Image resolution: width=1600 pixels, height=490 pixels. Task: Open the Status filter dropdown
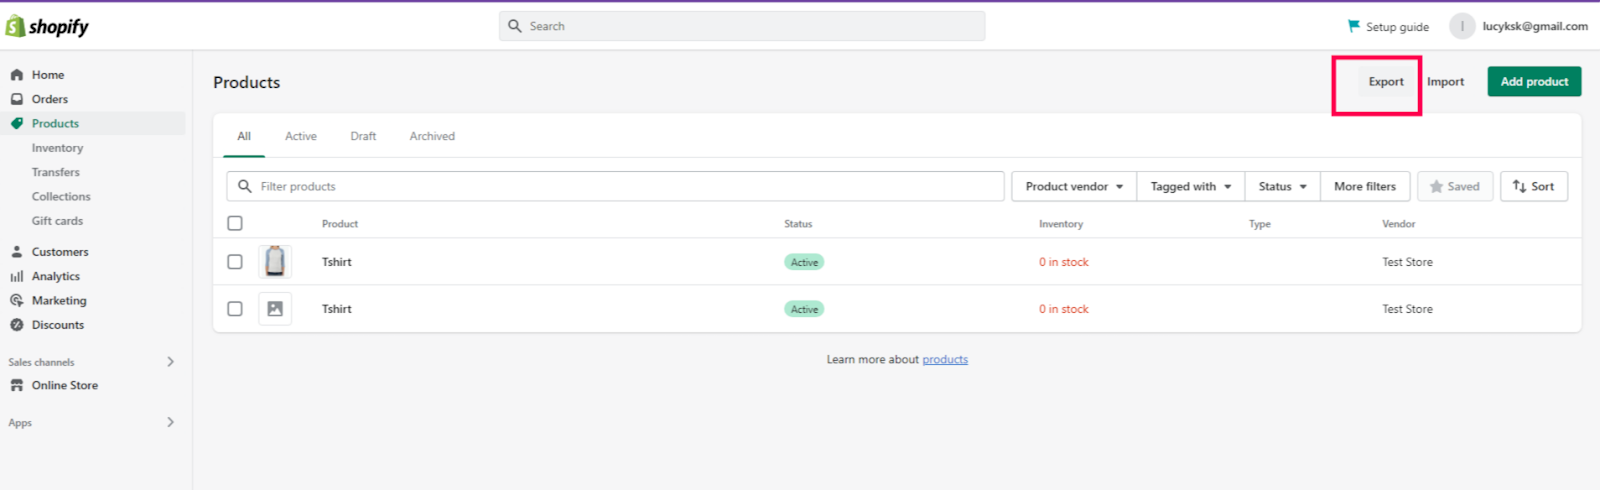[x=1282, y=186]
